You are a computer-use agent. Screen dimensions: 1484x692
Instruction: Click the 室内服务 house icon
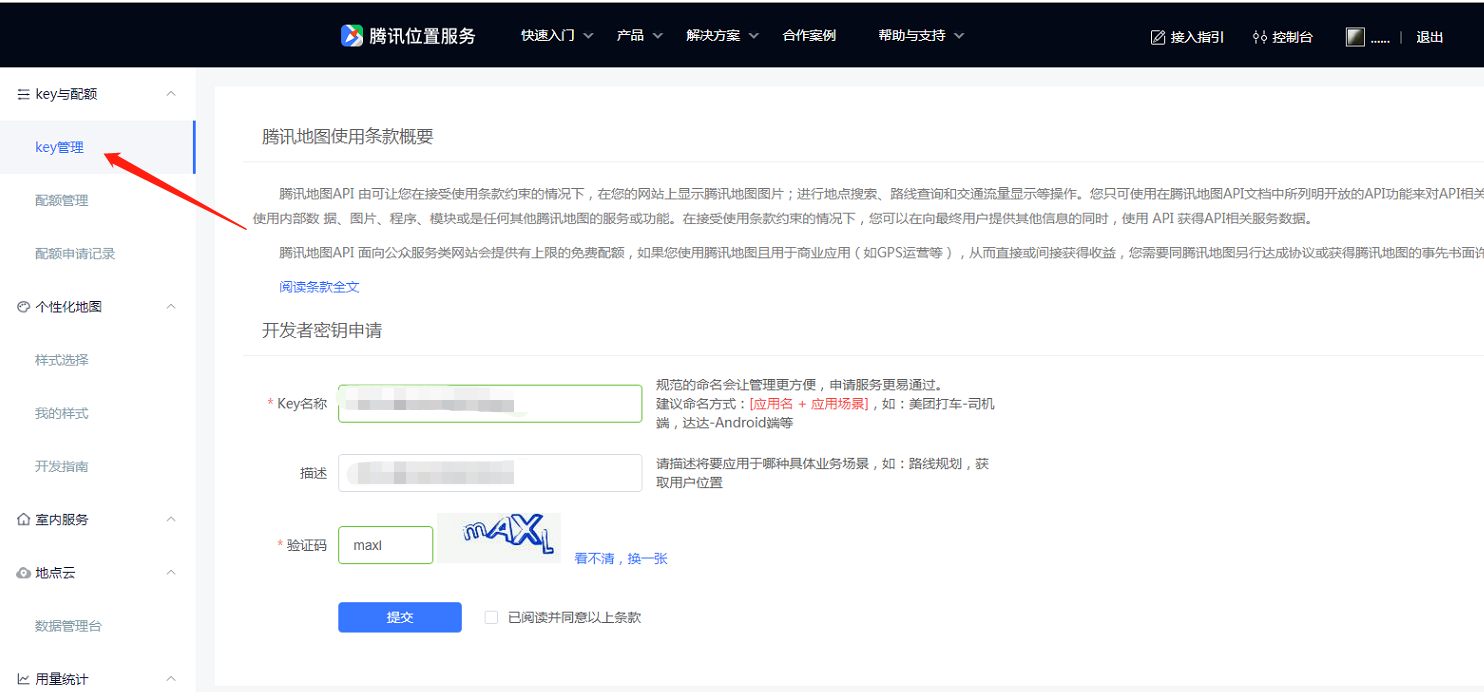tap(23, 520)
